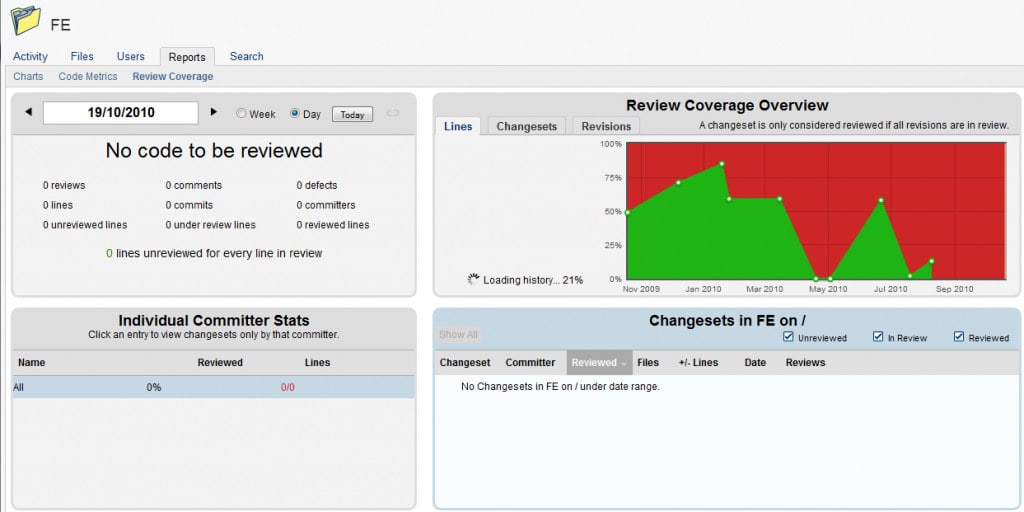
Task: Go to previous date with left arrow
Action: pyautogui.click(x=28, y=112)
